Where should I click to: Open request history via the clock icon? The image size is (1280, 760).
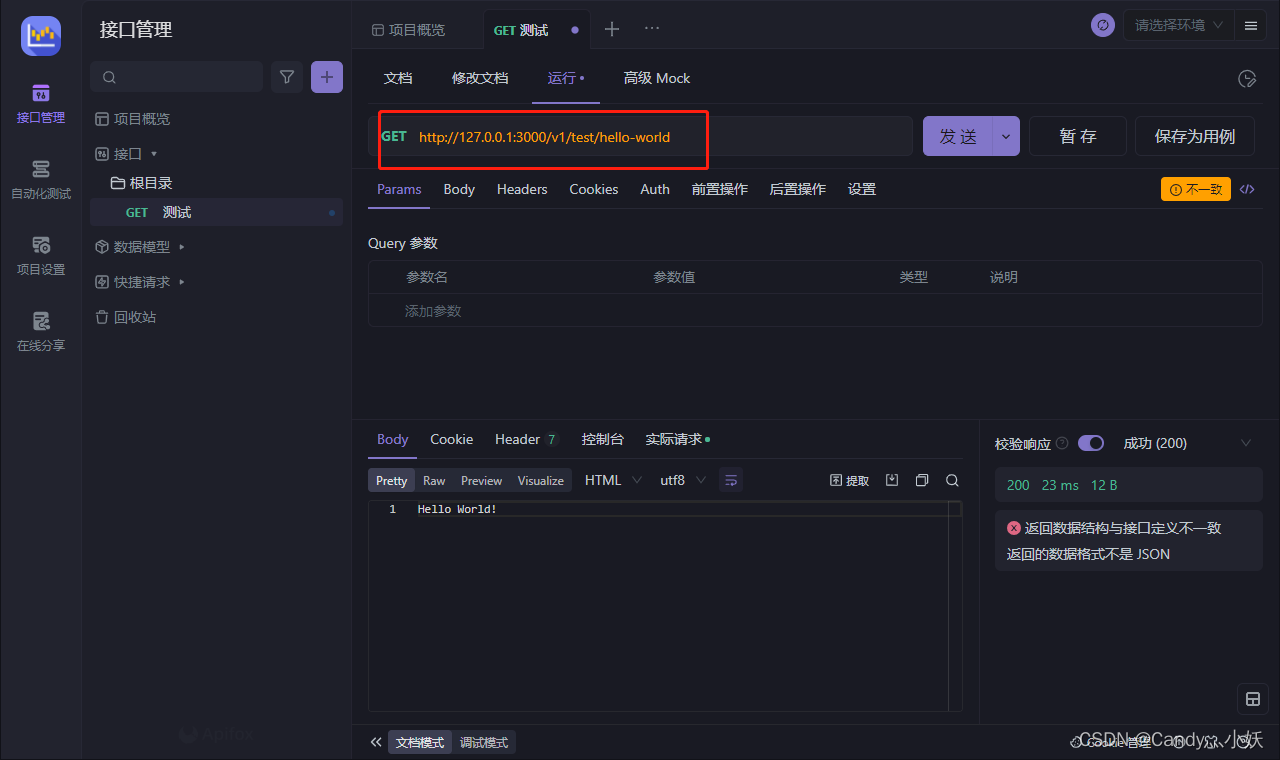coord(1247,78)
